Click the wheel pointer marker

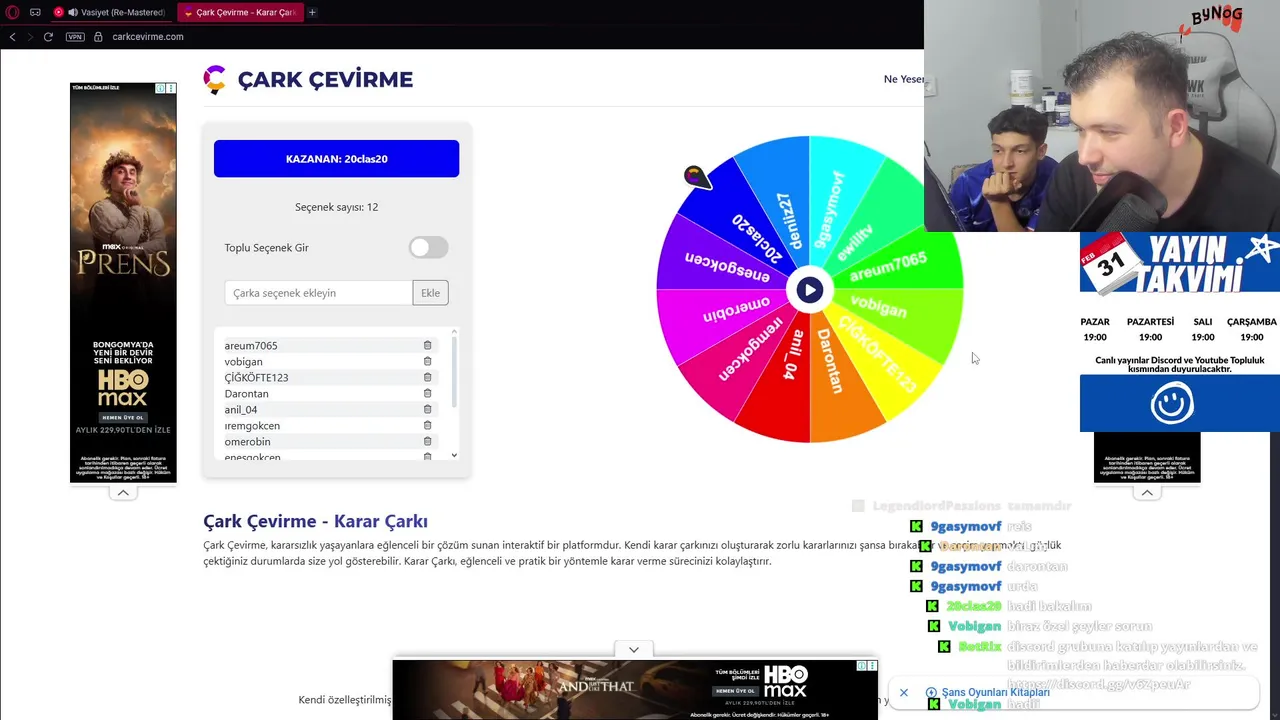coord(696,178)
